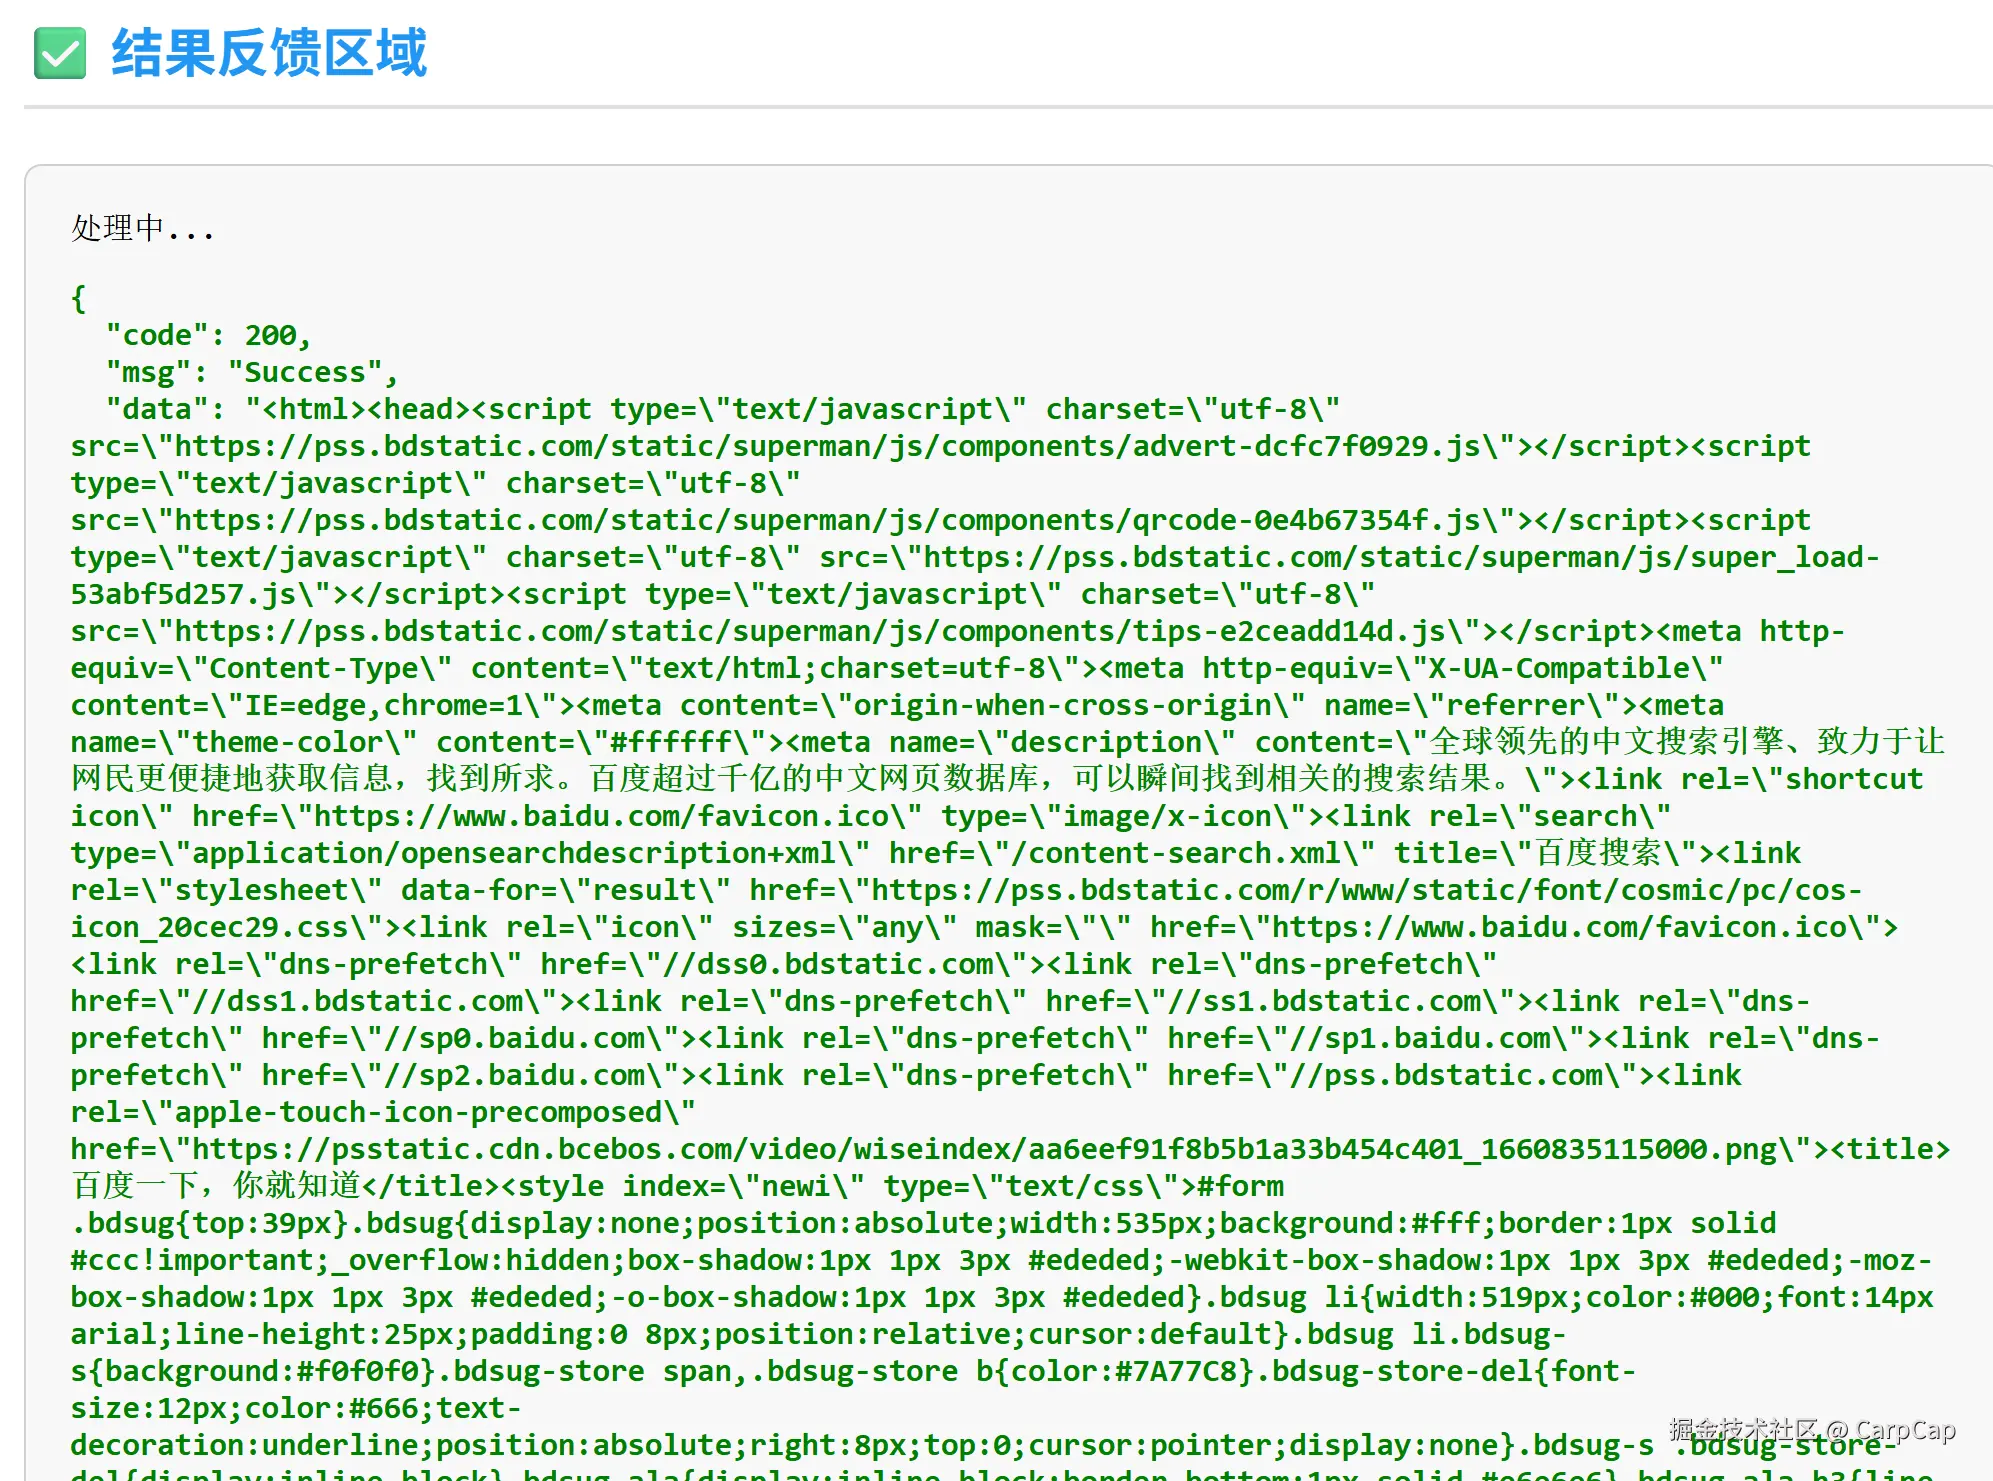Click the "msg": "Success" line

[251, 372]
